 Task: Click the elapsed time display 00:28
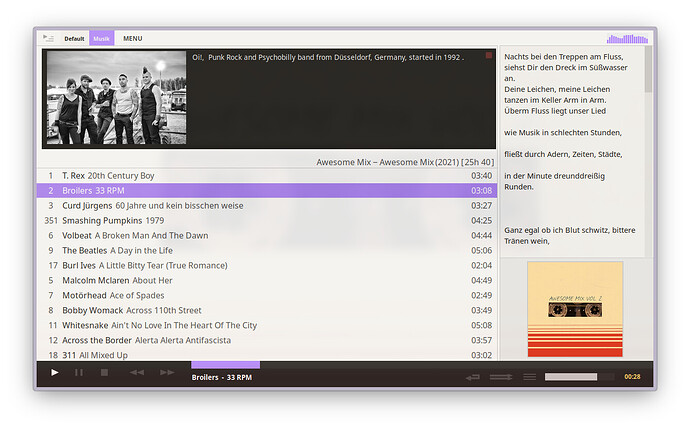click(x=632, y=377)
